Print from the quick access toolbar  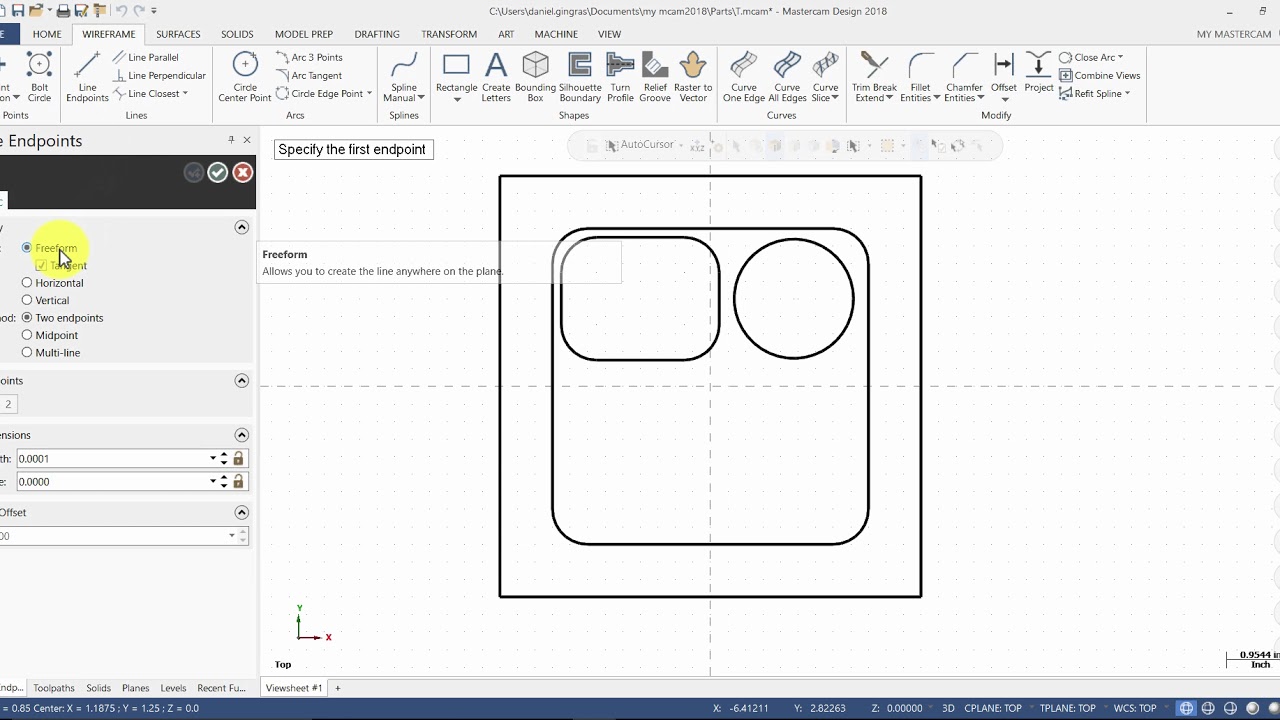point(63,11)
